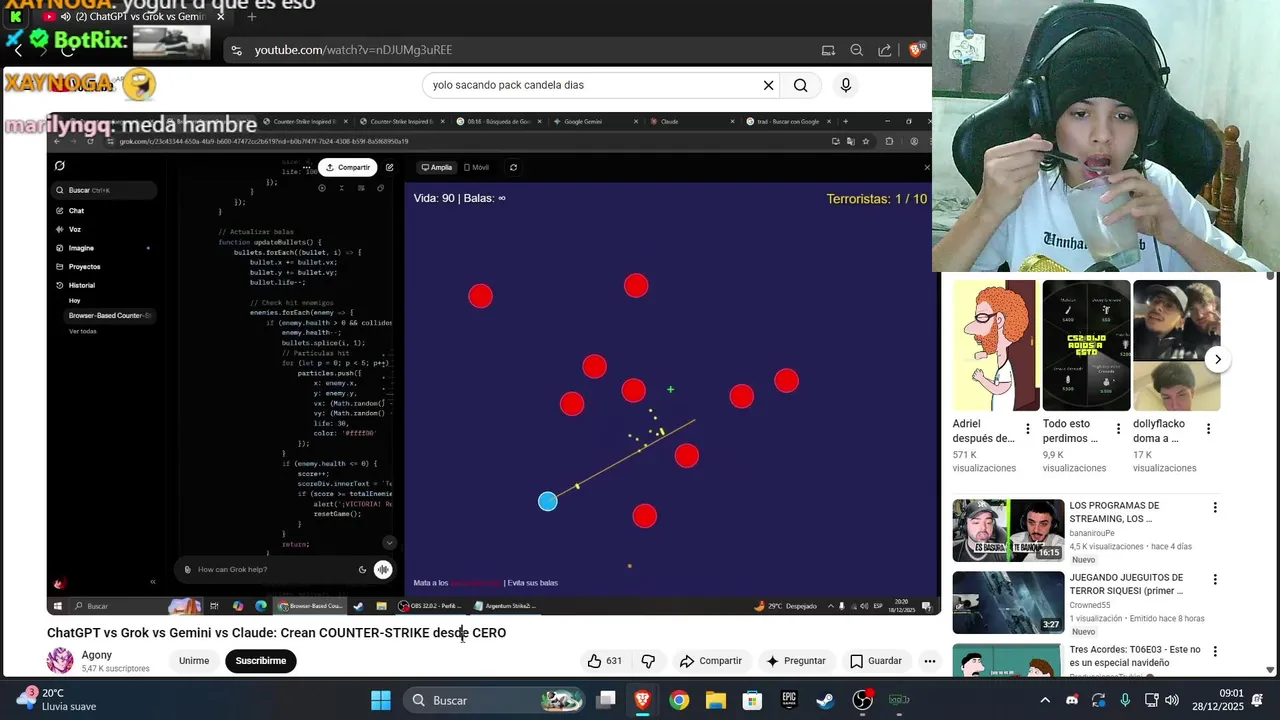The image size is (1280, 720).
Task: Close the ChatGPT vs Grok browser tab
Action: point(221,16)
